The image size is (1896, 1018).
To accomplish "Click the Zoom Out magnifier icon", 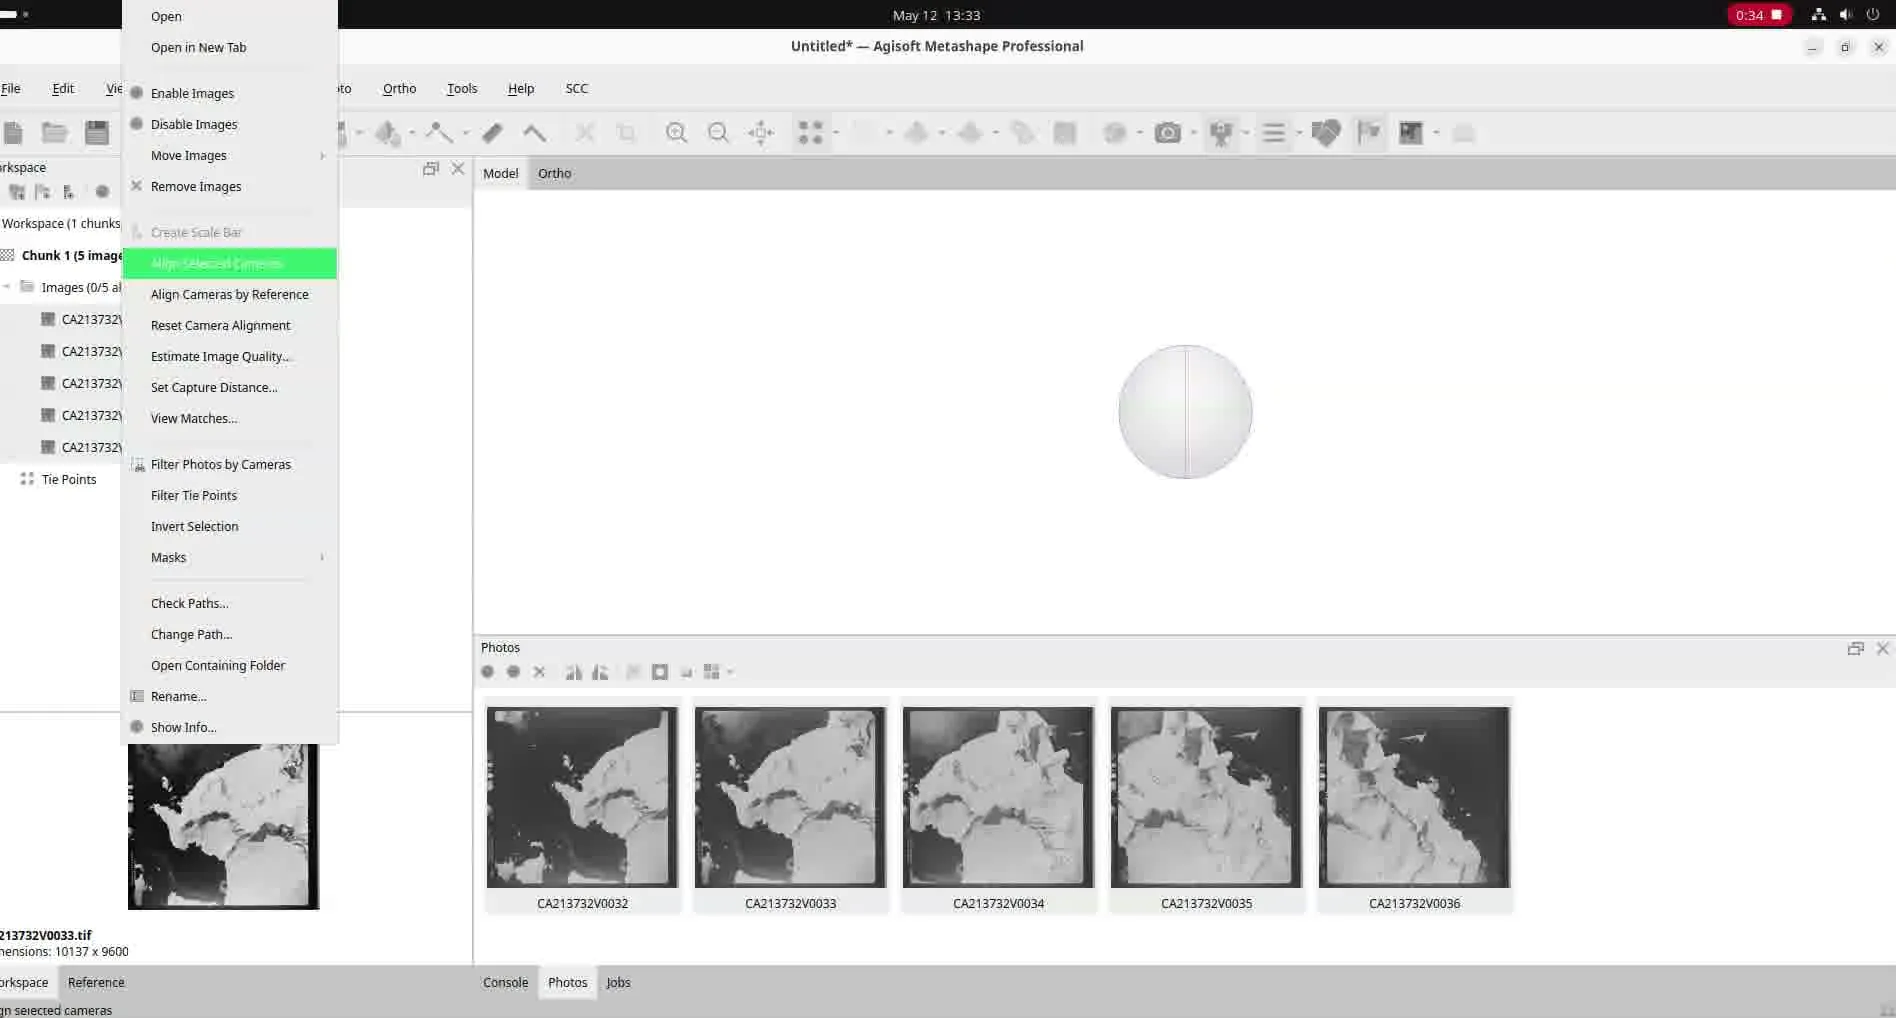I will 718,133.
